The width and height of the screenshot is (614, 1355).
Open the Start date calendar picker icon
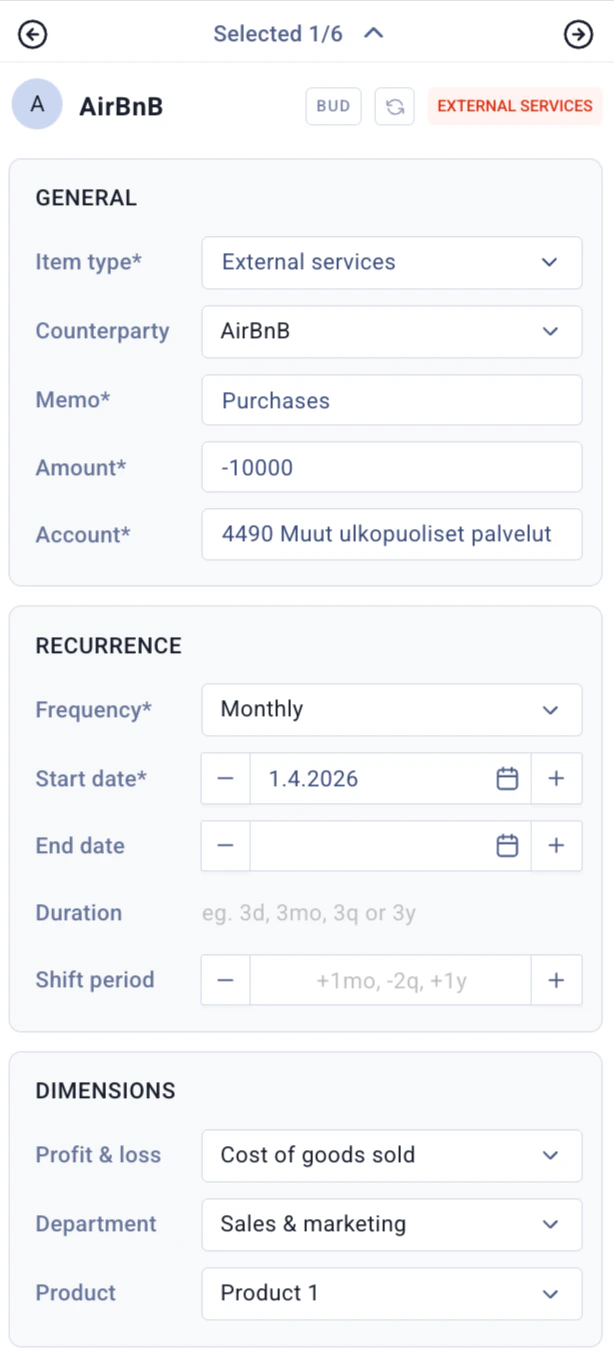pos(507,779)
